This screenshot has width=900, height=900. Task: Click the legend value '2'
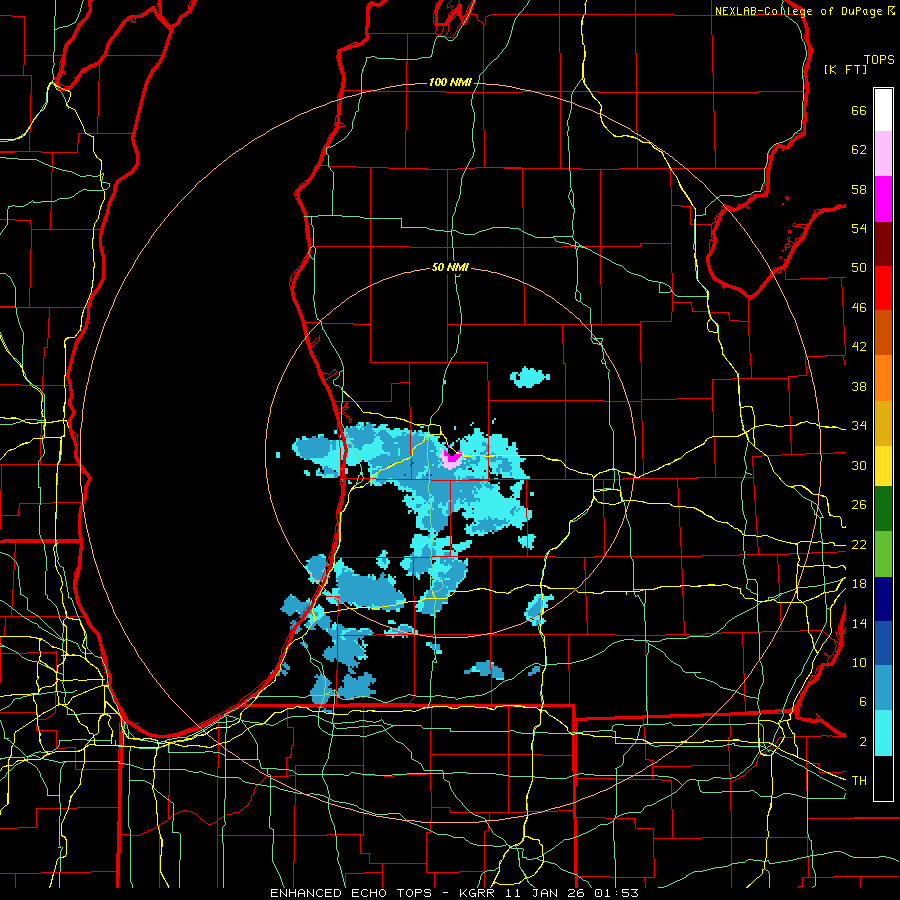(862, 742)
